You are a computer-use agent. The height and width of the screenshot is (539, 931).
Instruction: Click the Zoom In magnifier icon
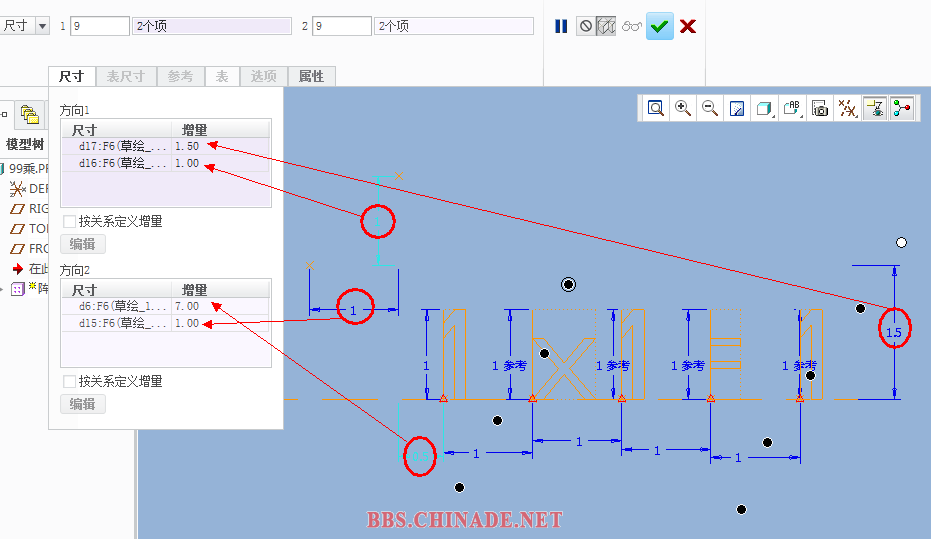(x=683, y=108)
